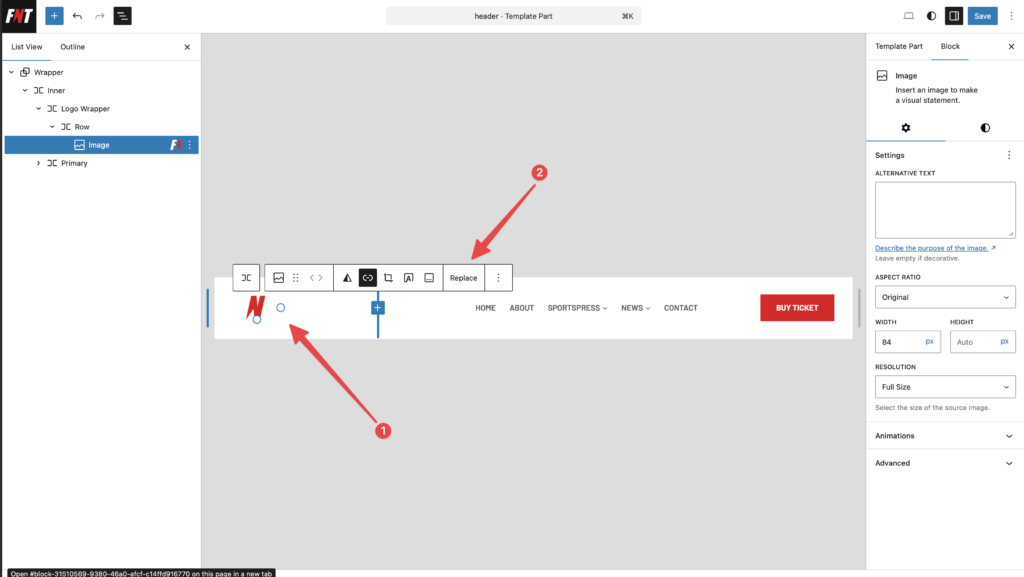The image size is (1024, 577).
Task: Toggle the List View document overview button
Action: point(122,16)
